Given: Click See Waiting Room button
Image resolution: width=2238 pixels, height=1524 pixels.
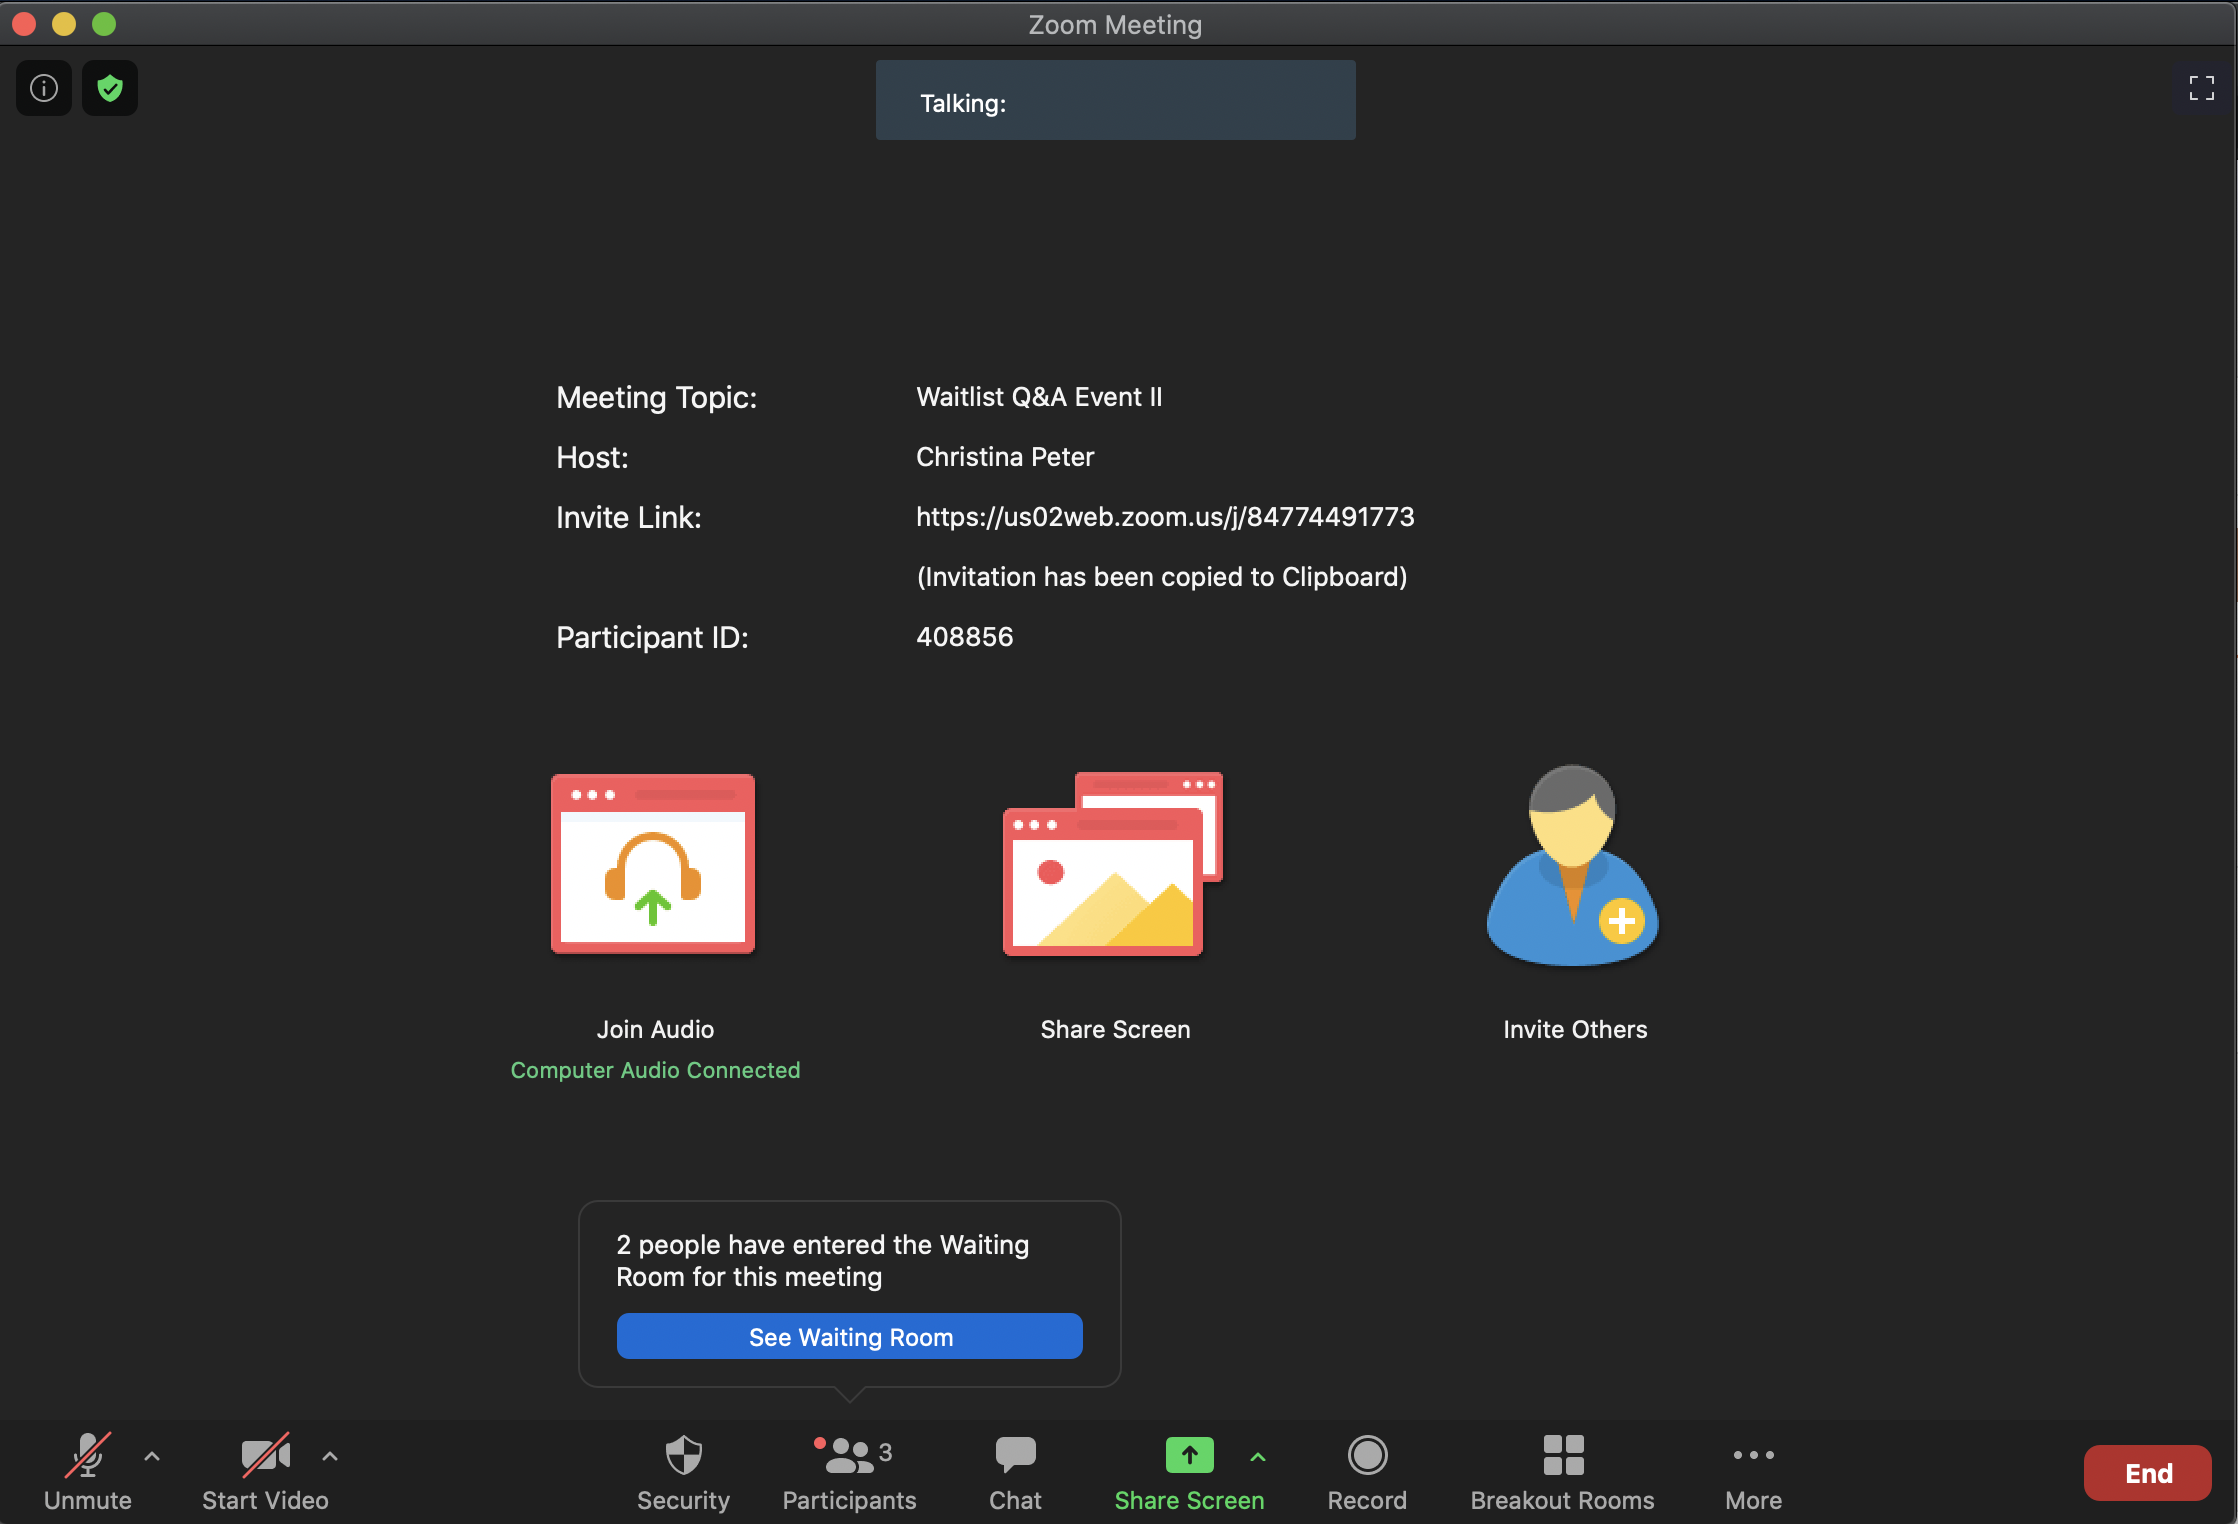Looking at the screenshot, I should click(849, 1336).
